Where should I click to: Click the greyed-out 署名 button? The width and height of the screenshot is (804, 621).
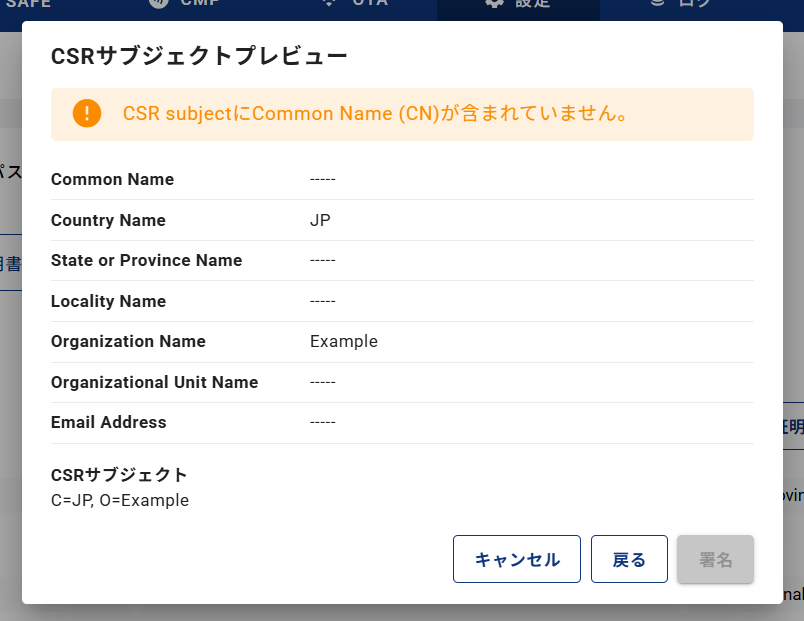pyautogui.click(x=715, y=559)
